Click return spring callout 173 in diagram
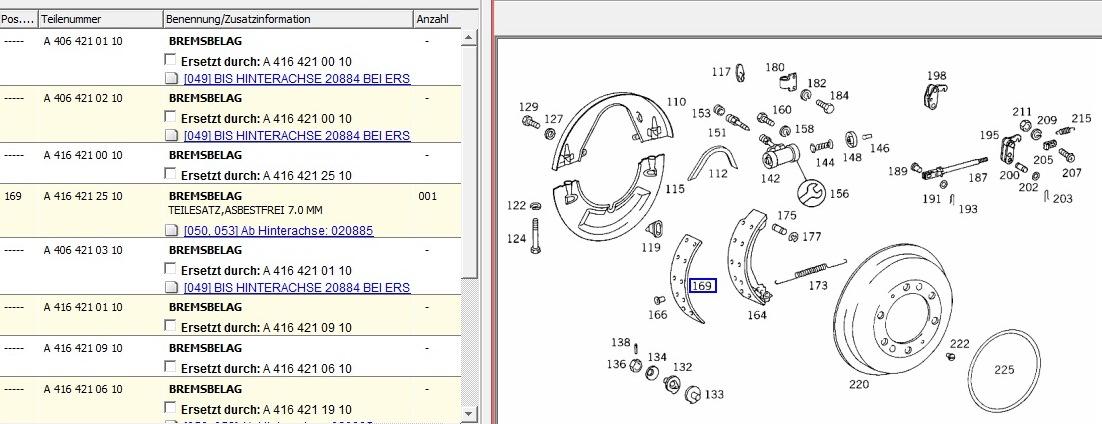Screen dimensions: 1102x424 818,286
